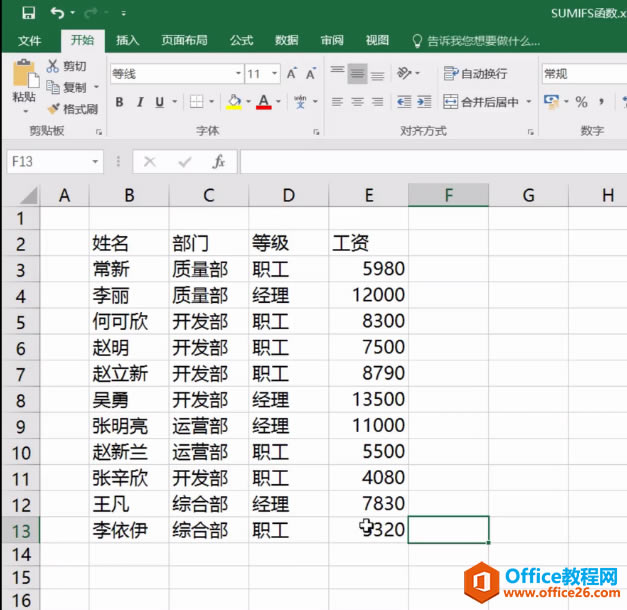627x610 pixels.
Task: Apply the red font color A
Action: pos(264,102)
